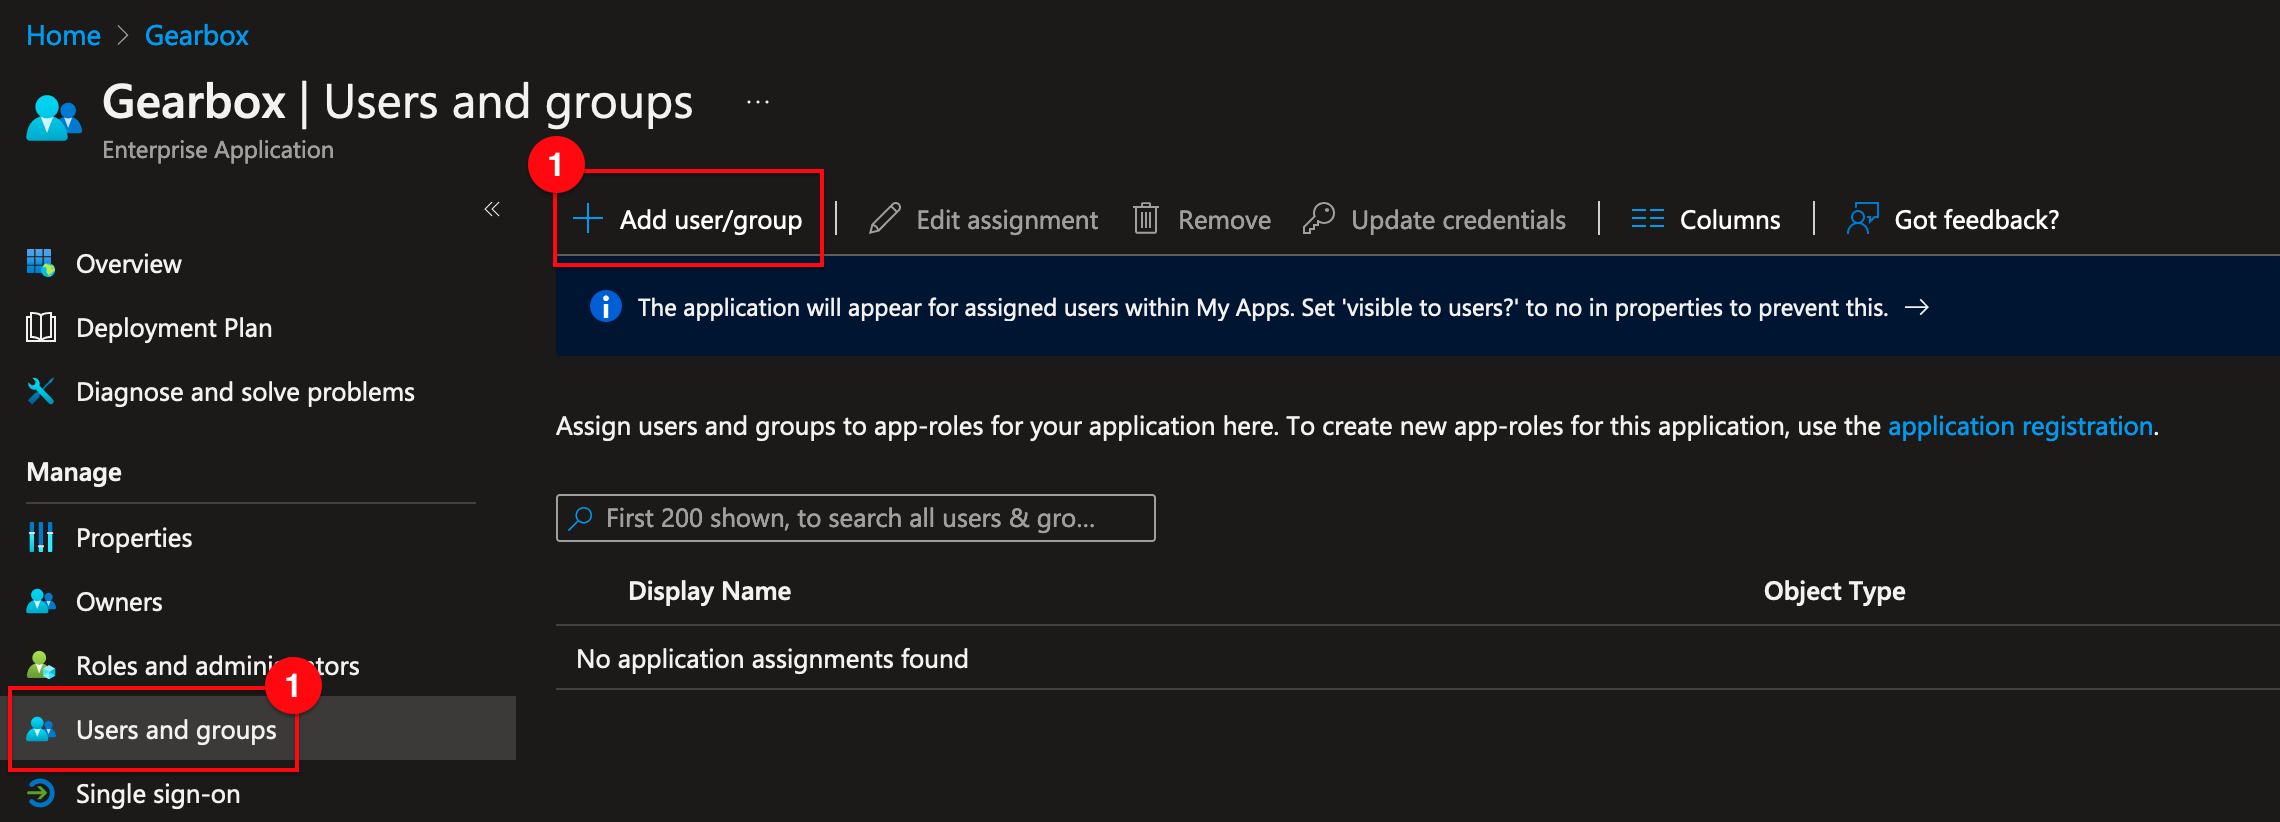Choose Remove in the toolbar
The height and width of the screenshot is (822, 2280).
[1224, 219]
